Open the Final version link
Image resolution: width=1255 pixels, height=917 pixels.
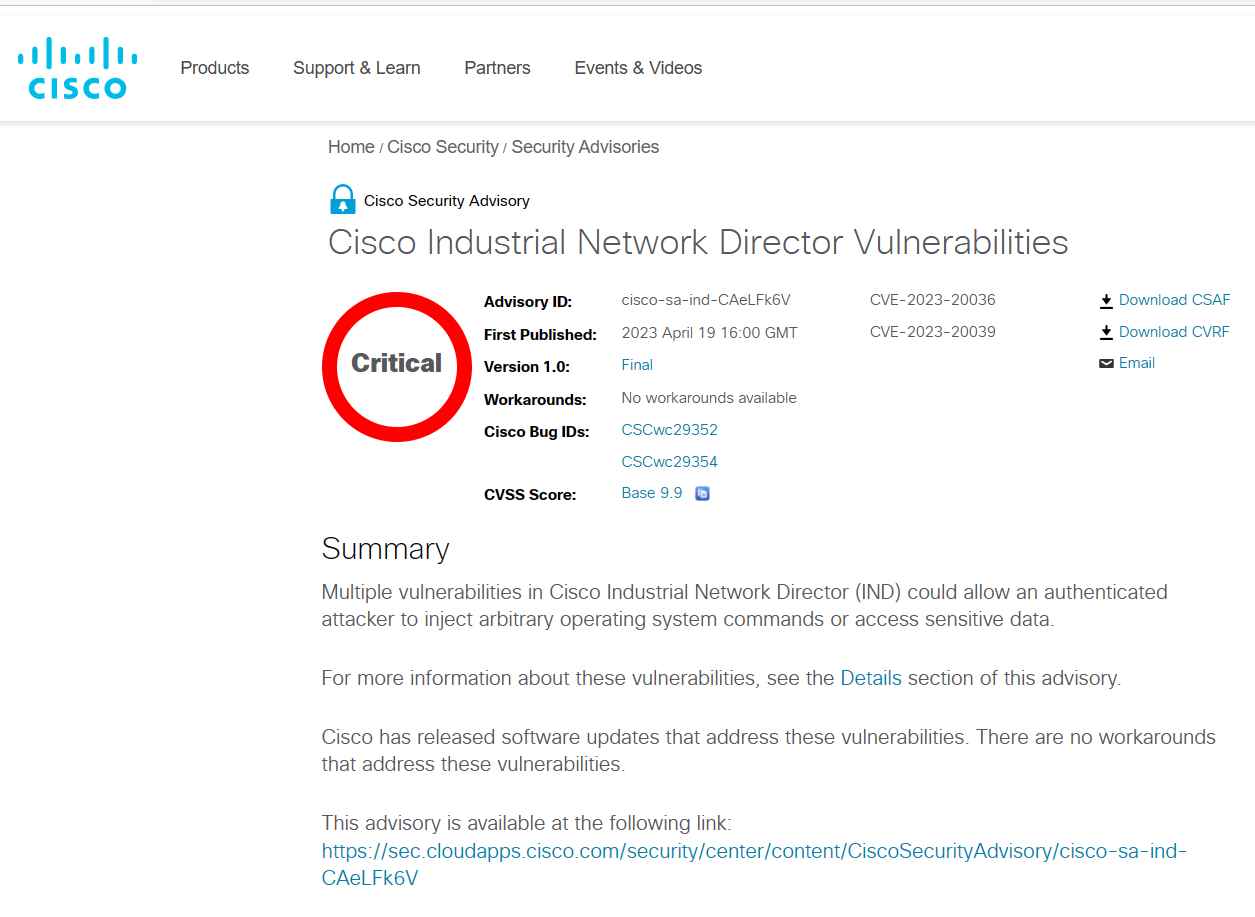tap(637, 365)
